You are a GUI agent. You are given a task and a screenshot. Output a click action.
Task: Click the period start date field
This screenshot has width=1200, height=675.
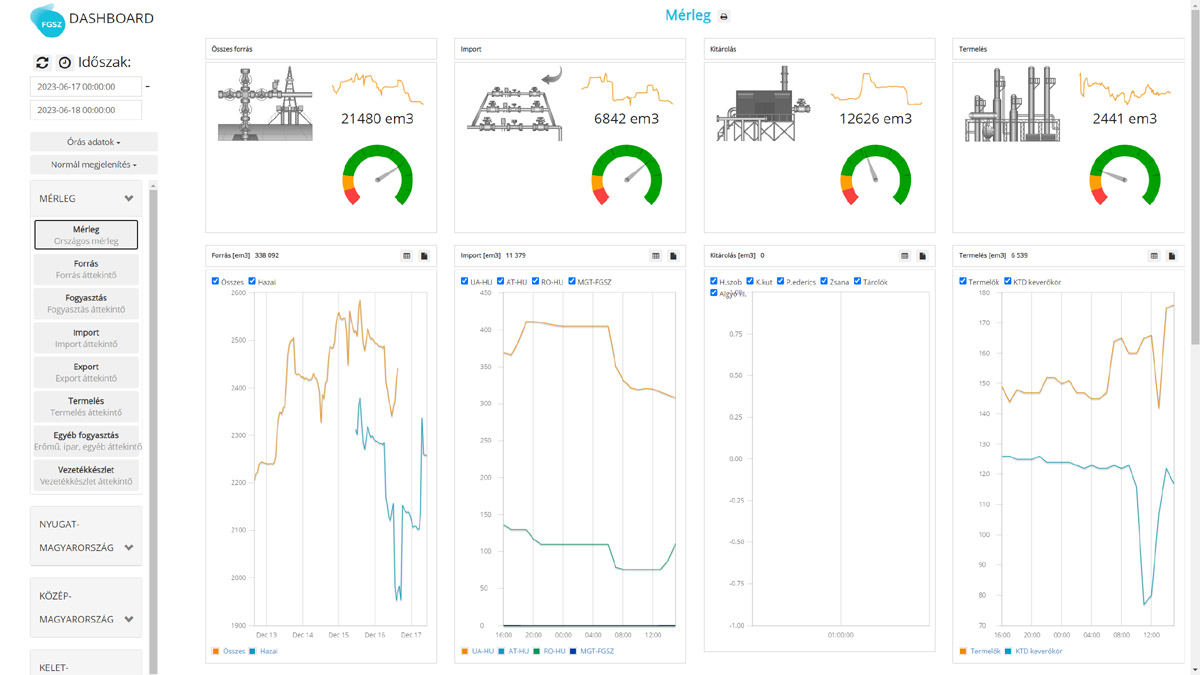pyautogui.click(x=86, y=87)
